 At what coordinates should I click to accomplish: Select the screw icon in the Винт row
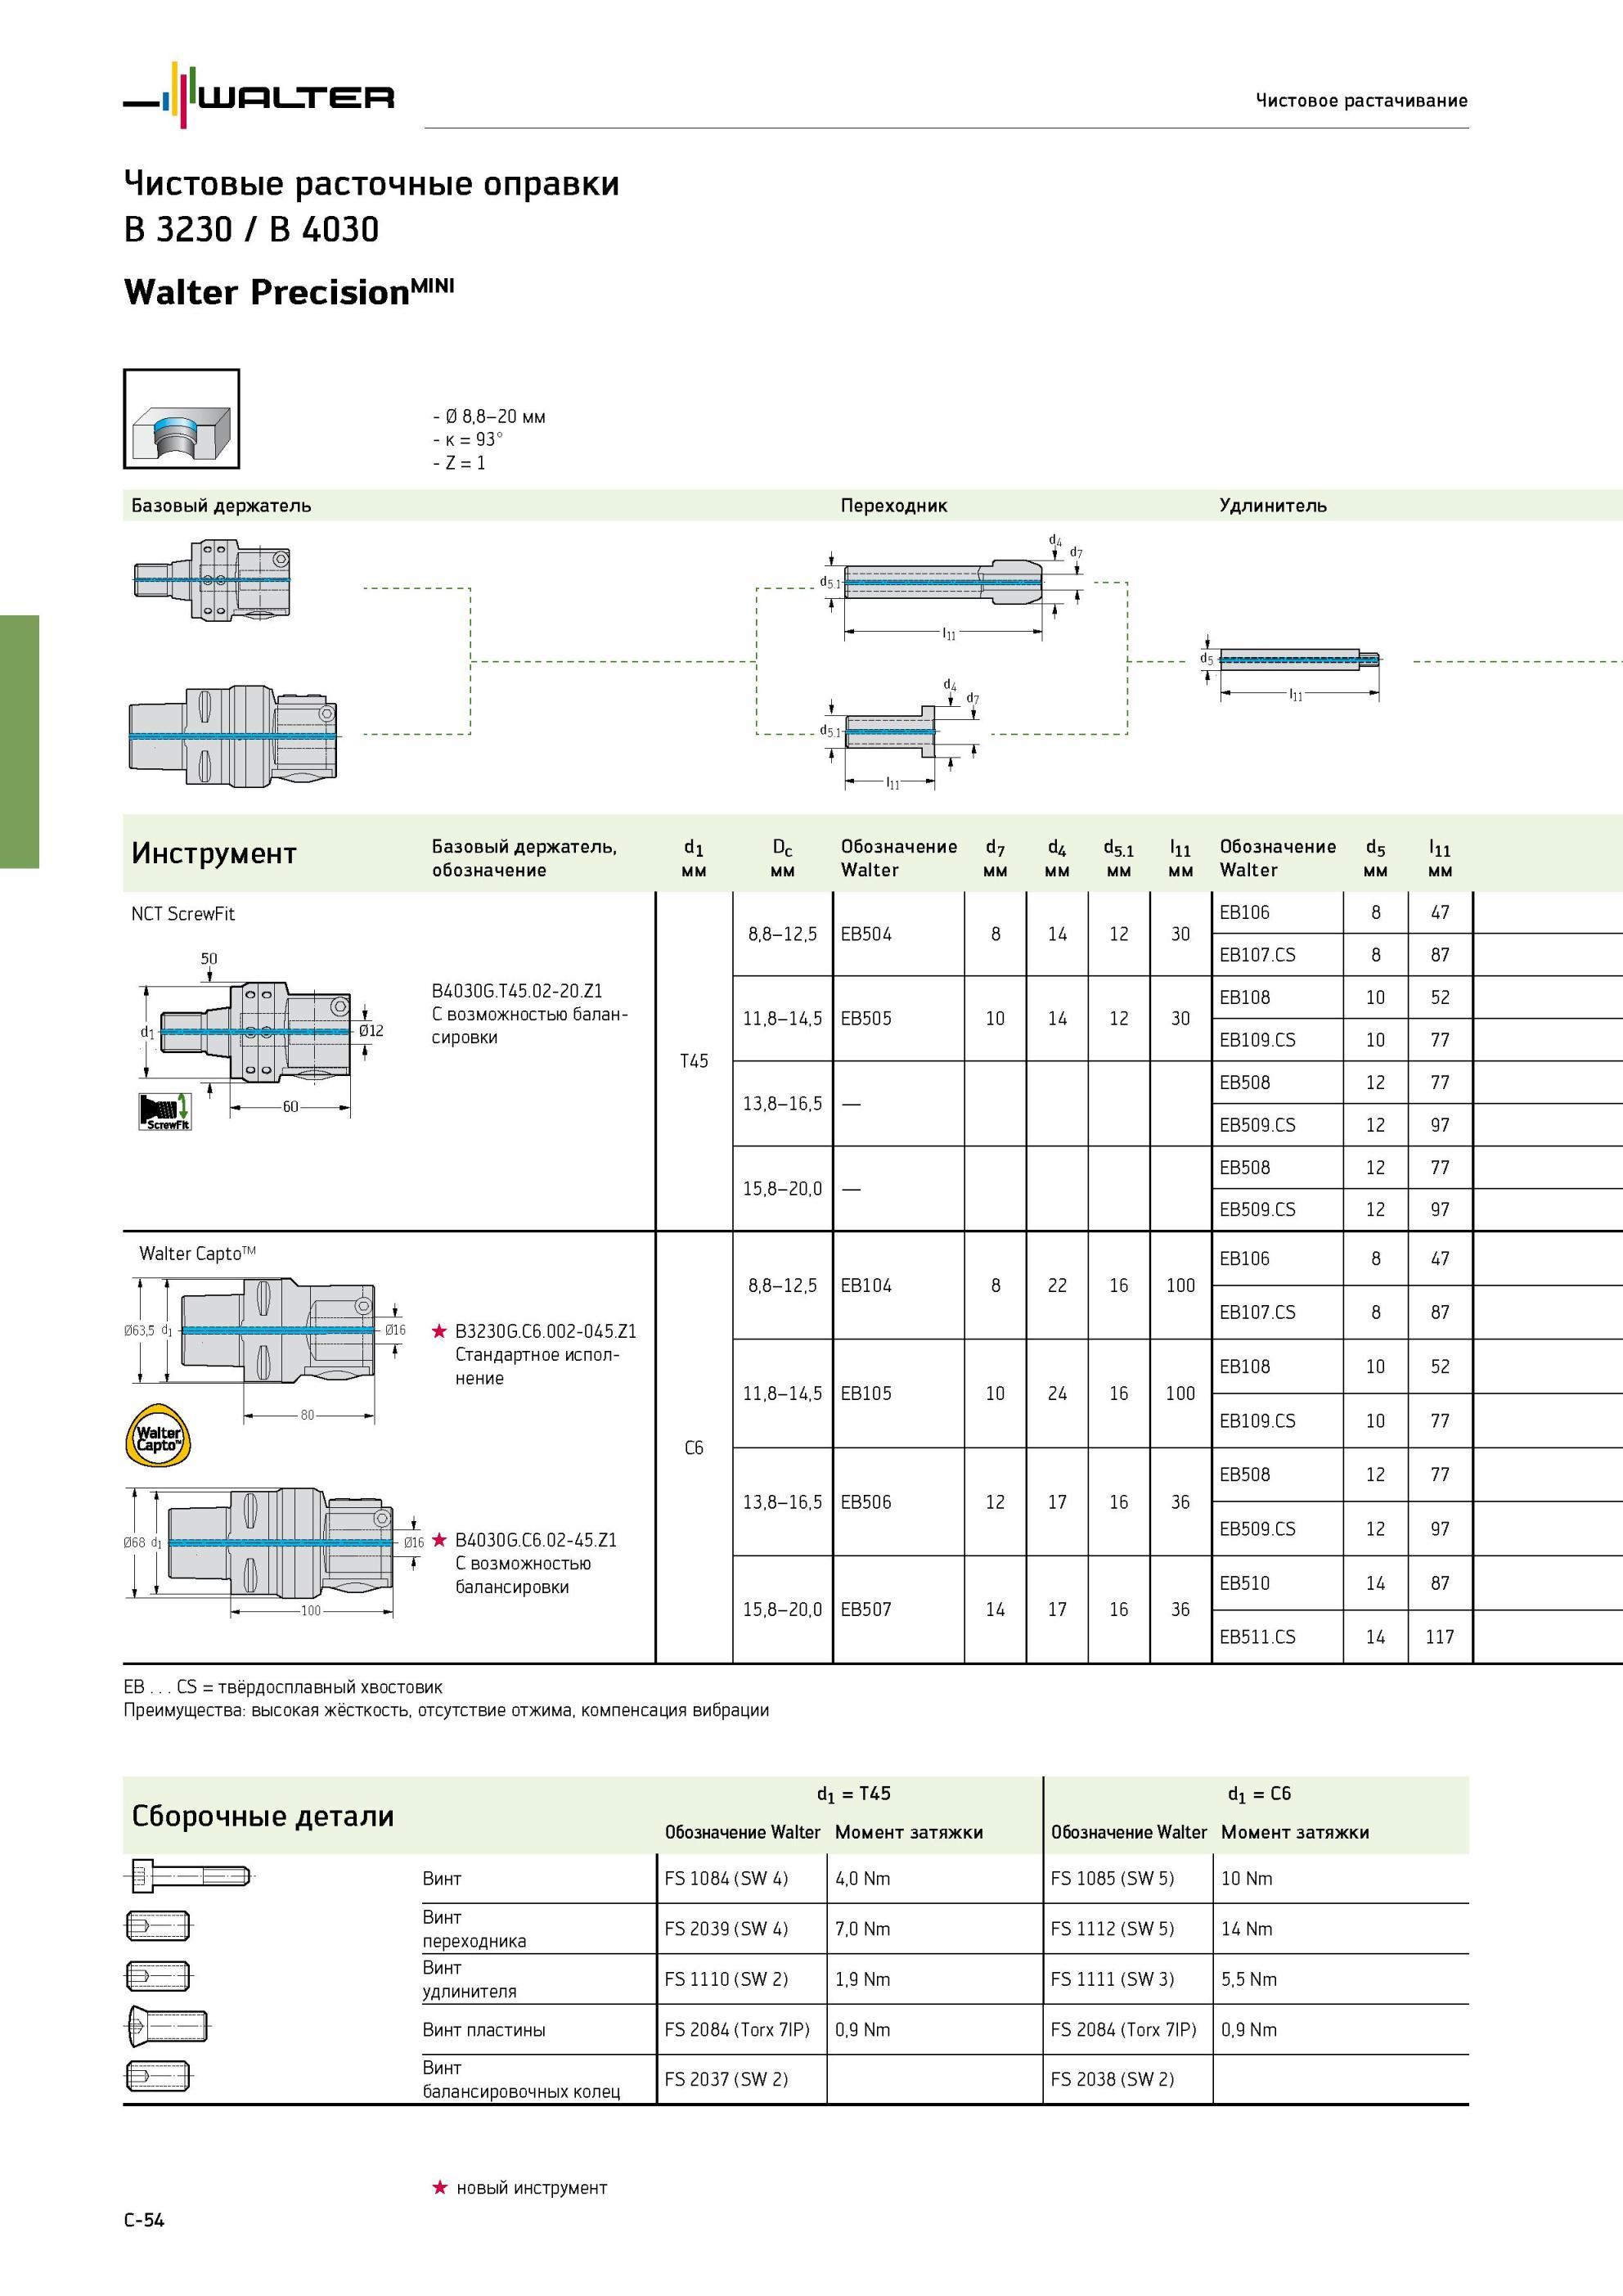tap(189, 1875)
